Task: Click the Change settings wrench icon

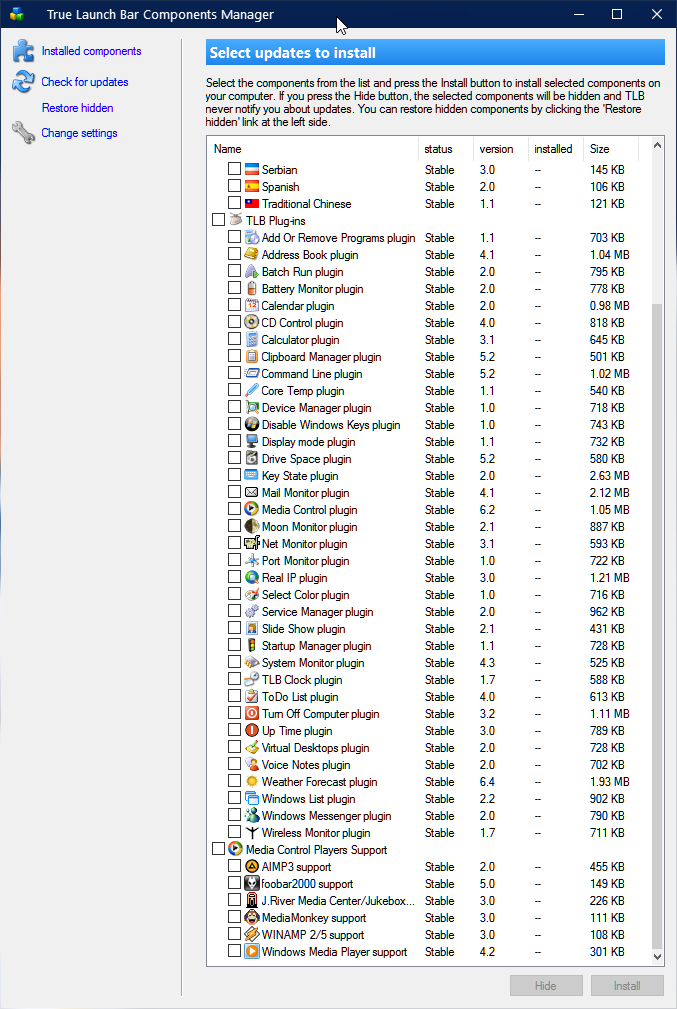Action: coord(23,133)
